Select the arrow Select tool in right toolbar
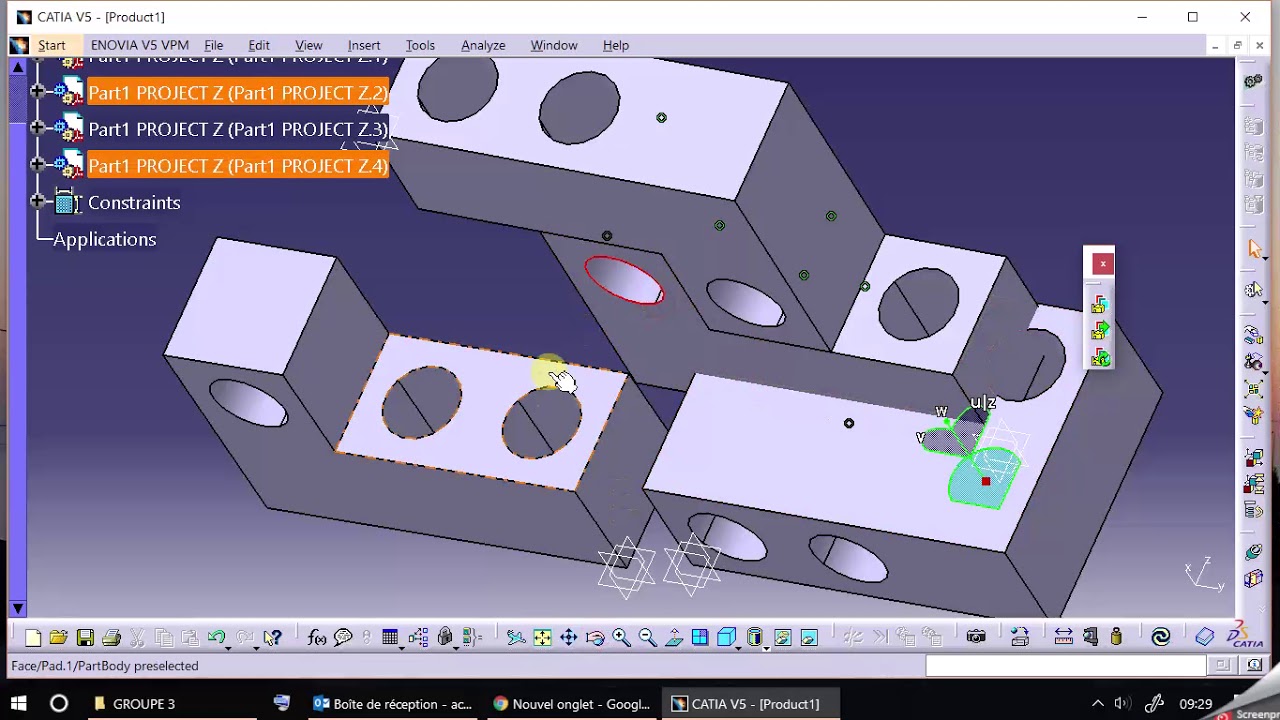 tap(1254, 249)
